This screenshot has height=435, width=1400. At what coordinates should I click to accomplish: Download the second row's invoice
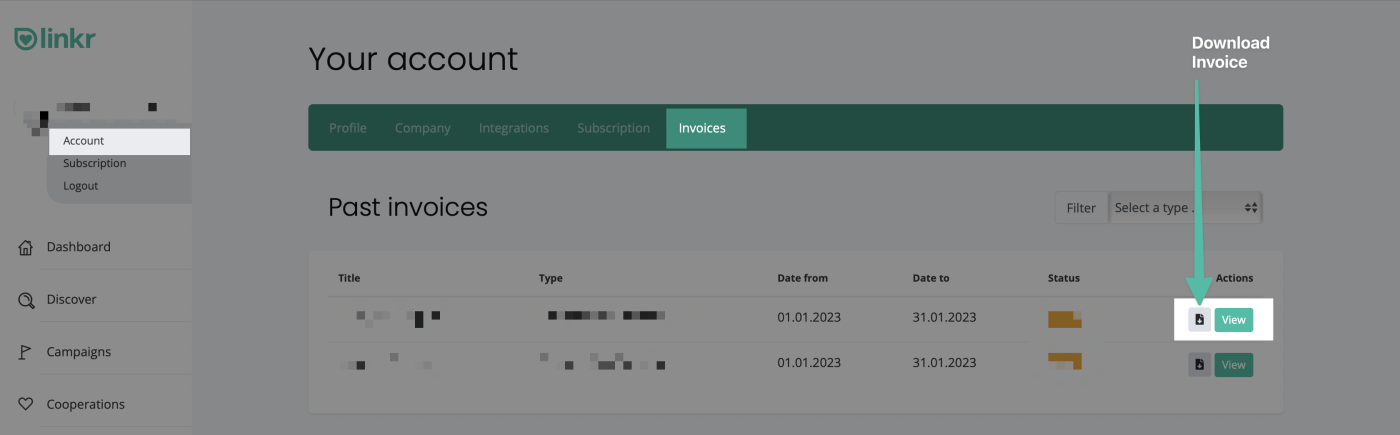click(1199, 365)
